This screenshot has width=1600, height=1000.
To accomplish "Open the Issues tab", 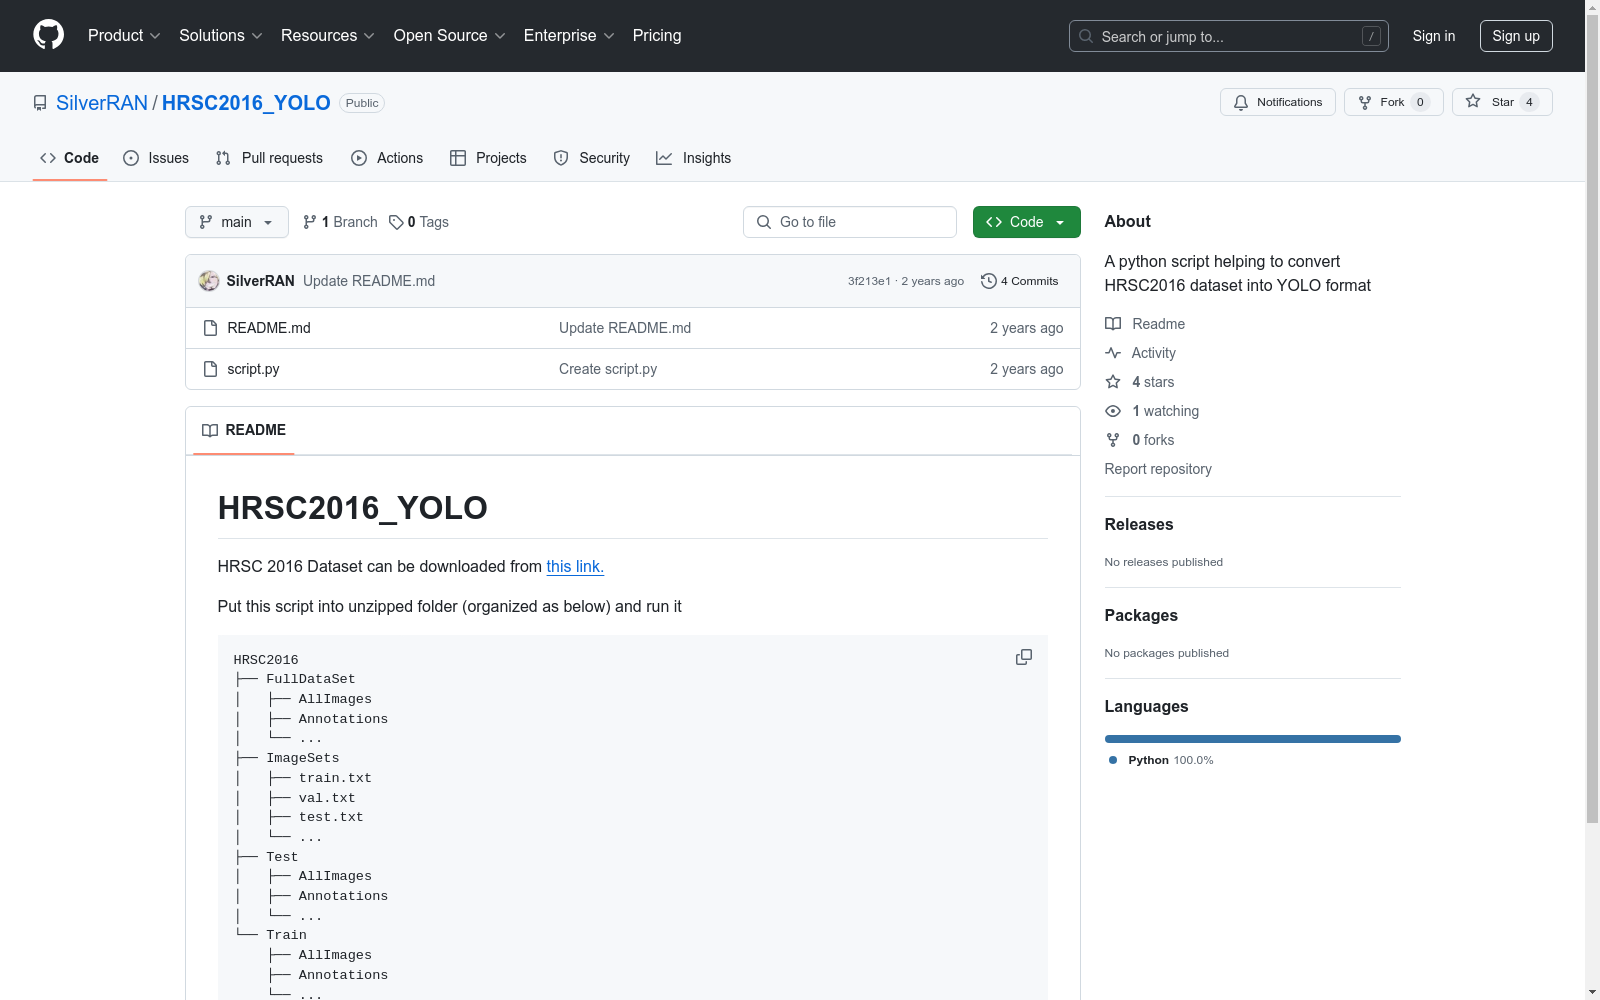I will [x=156, y=158].
